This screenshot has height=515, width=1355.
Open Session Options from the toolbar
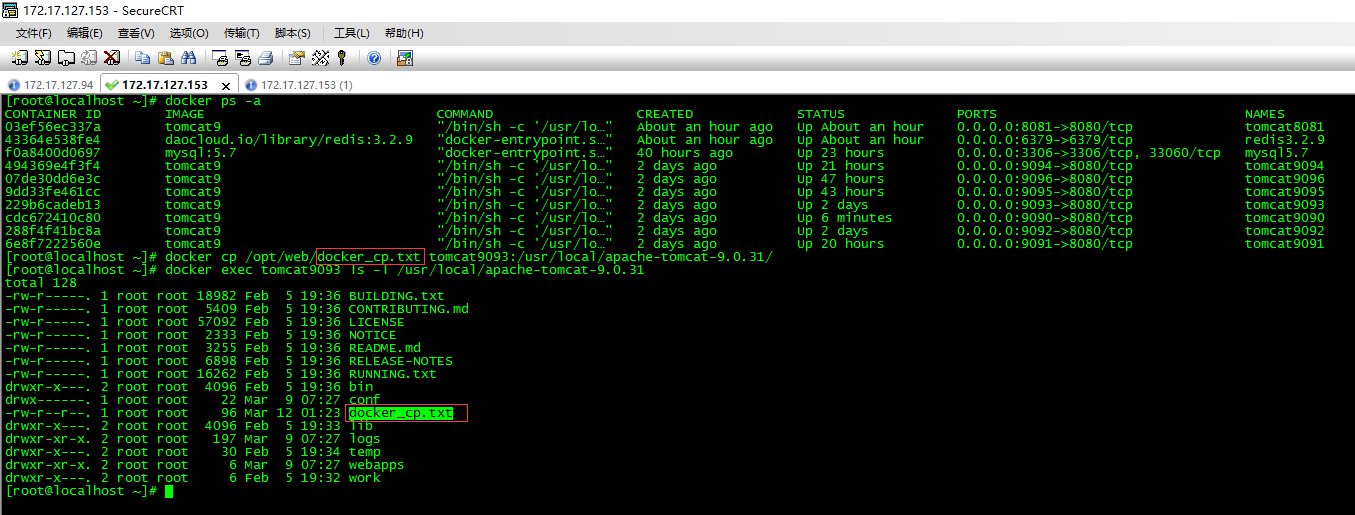point(297,58)
